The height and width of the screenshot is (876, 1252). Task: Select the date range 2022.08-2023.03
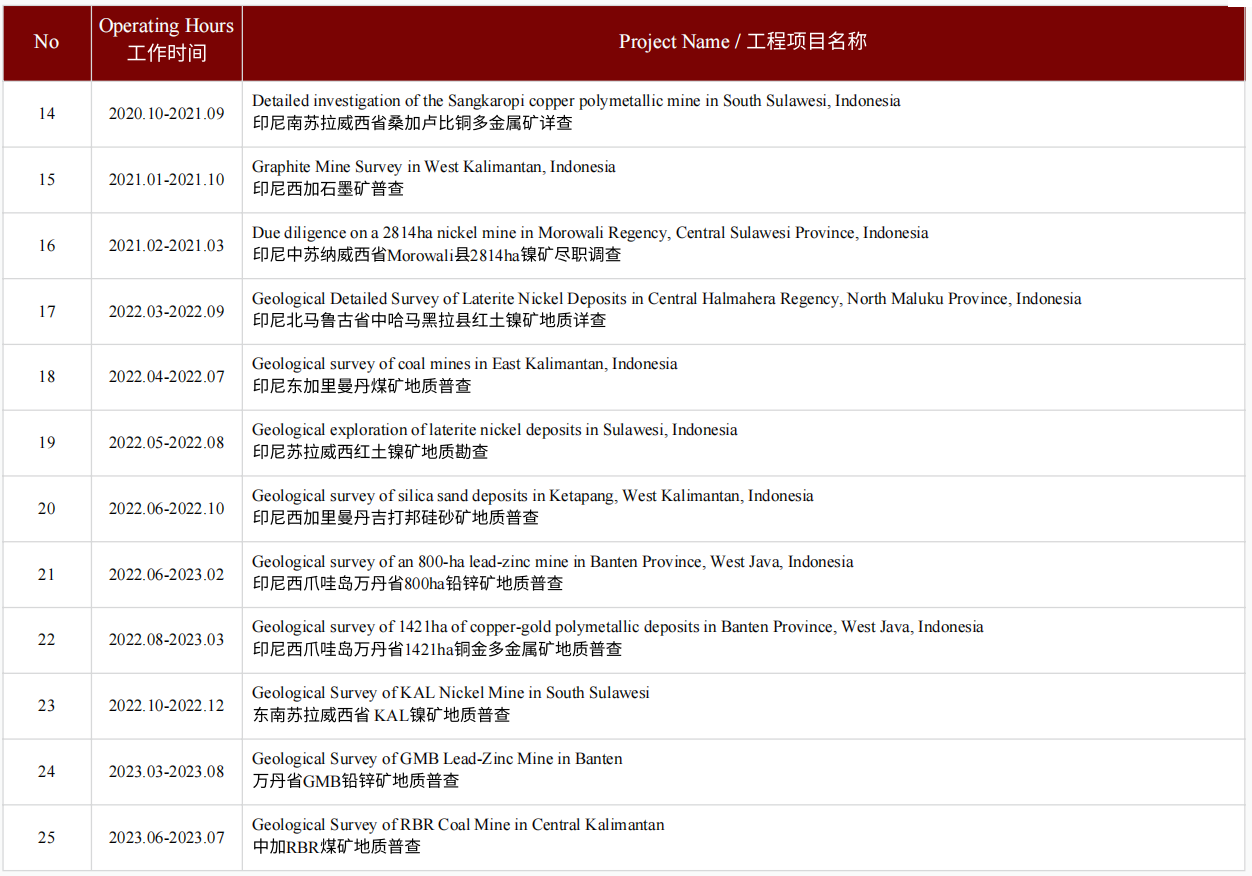(x=166, y=640)
